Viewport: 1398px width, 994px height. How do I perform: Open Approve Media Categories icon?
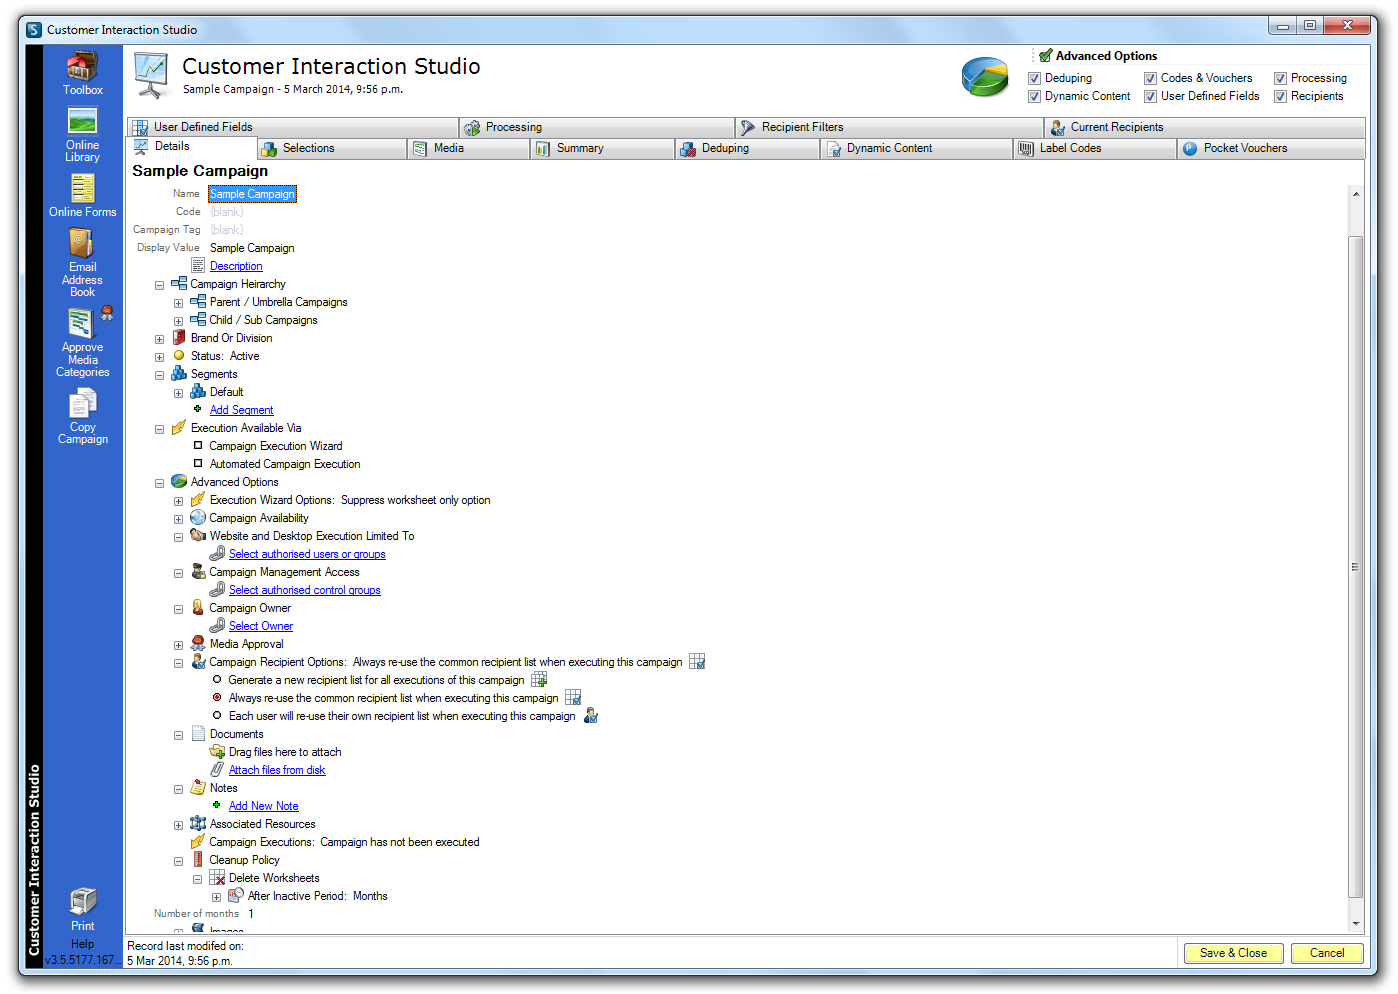[x=82, y=323]
